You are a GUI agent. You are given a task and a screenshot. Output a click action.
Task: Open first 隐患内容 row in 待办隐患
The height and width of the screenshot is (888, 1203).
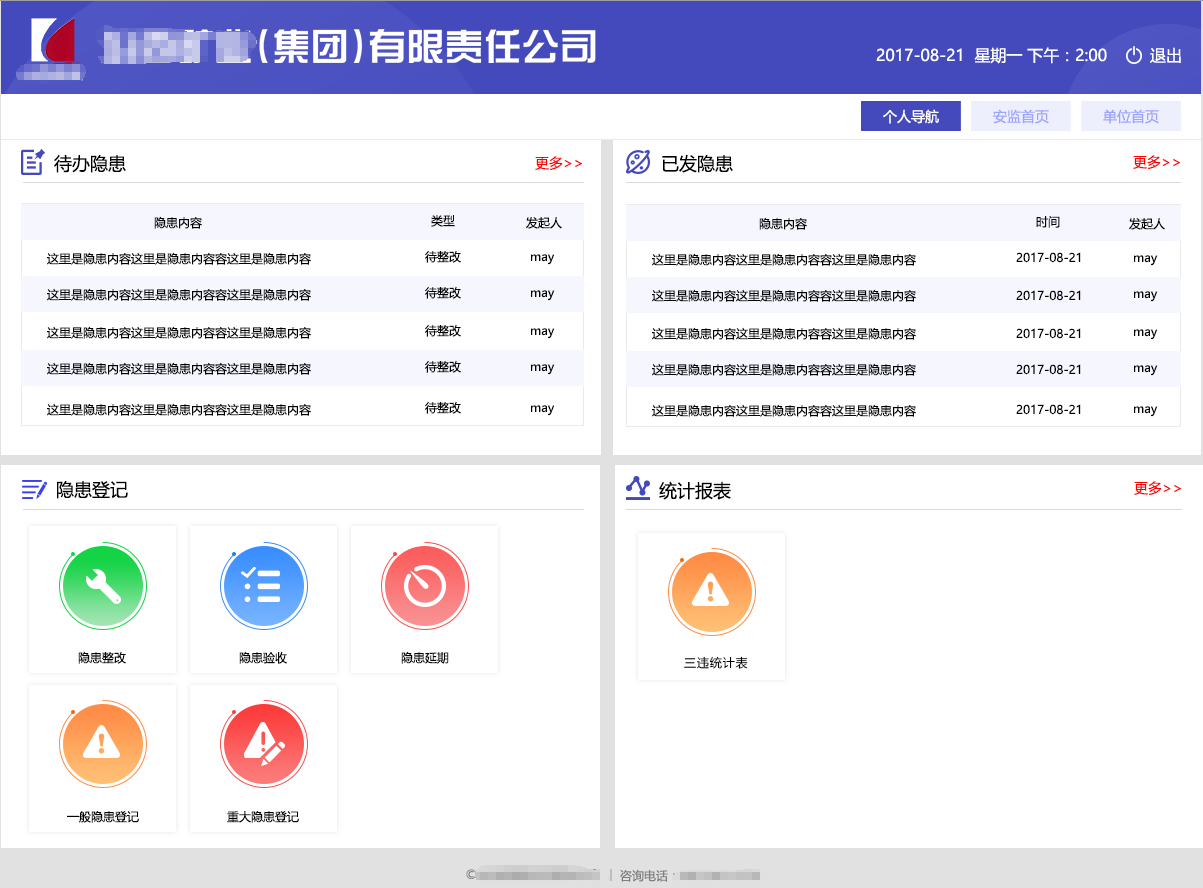(x=179, y=259)
